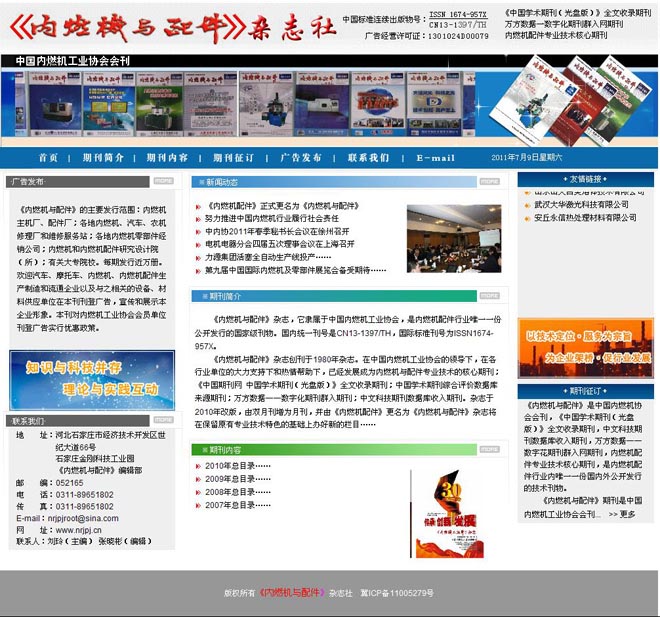The height and width of the screenshot is (617, 660).
Task: Open 2009年总目录 link
Action: (x=238, y=479)
